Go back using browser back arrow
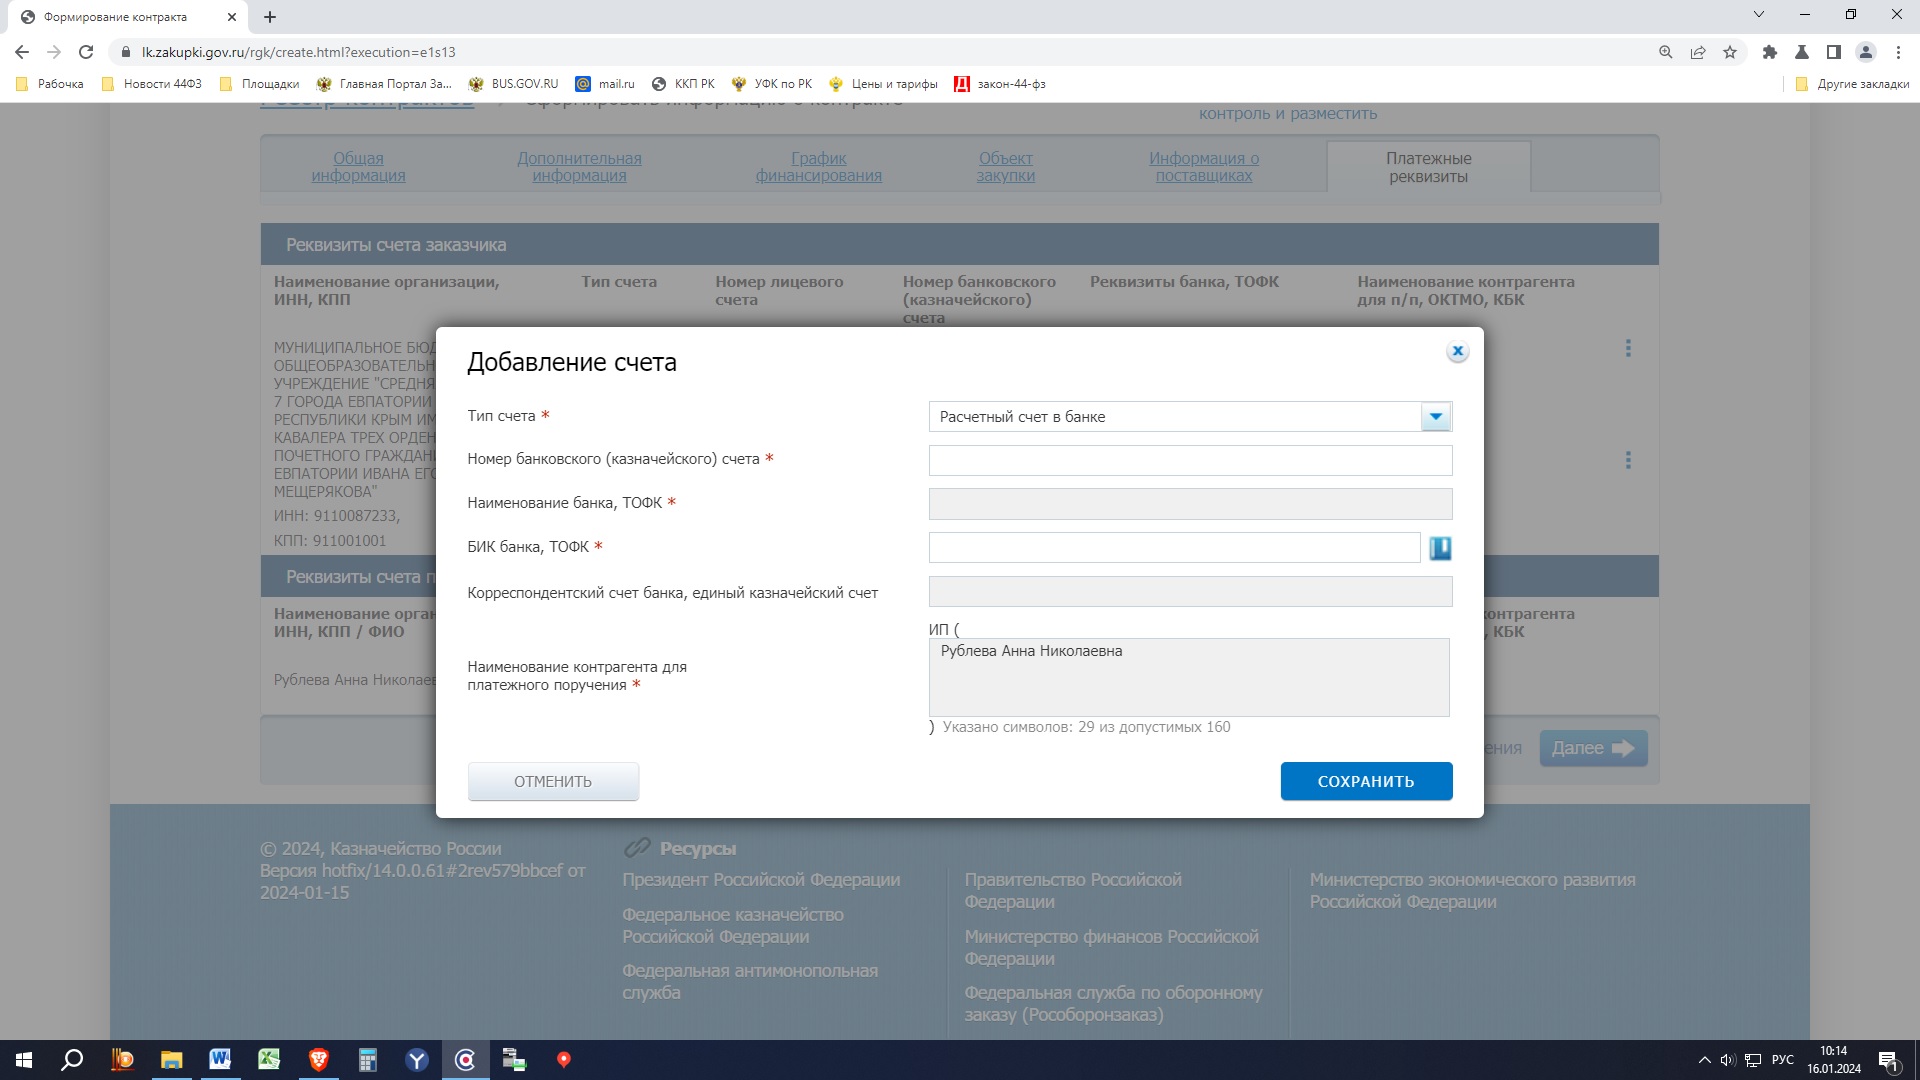The width and height of the screenshot is (1920, 1080). click(x=22, y=52)
